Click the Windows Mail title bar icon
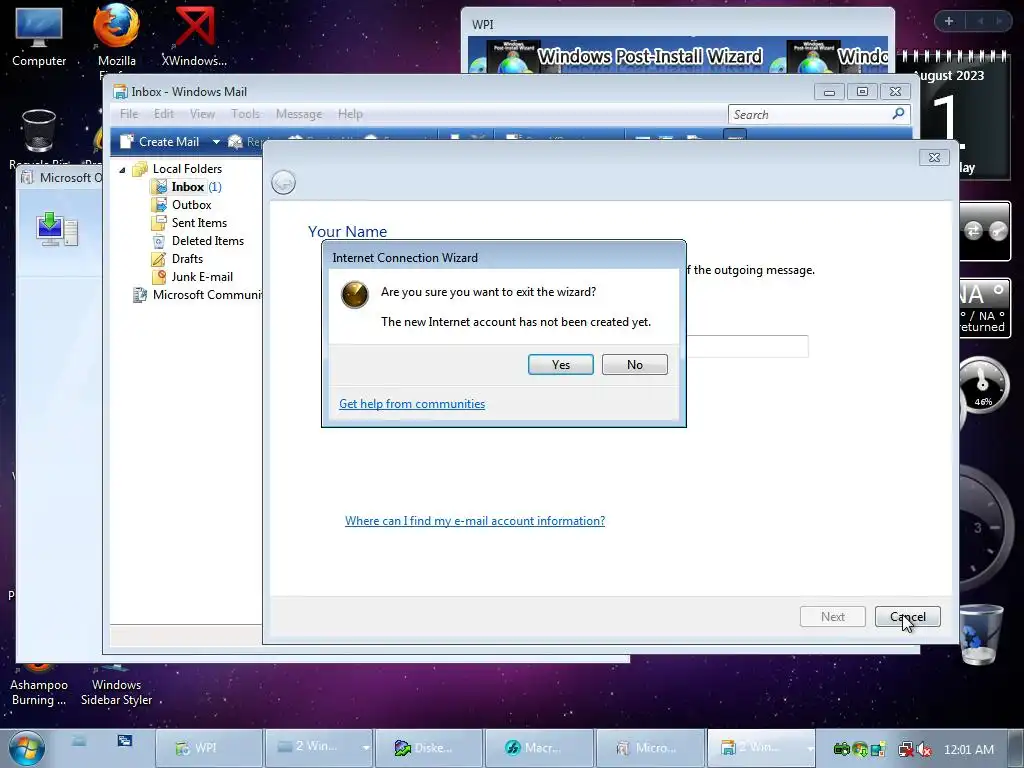This screenshot has height=768, width=1024. click(x=120, y=91)
